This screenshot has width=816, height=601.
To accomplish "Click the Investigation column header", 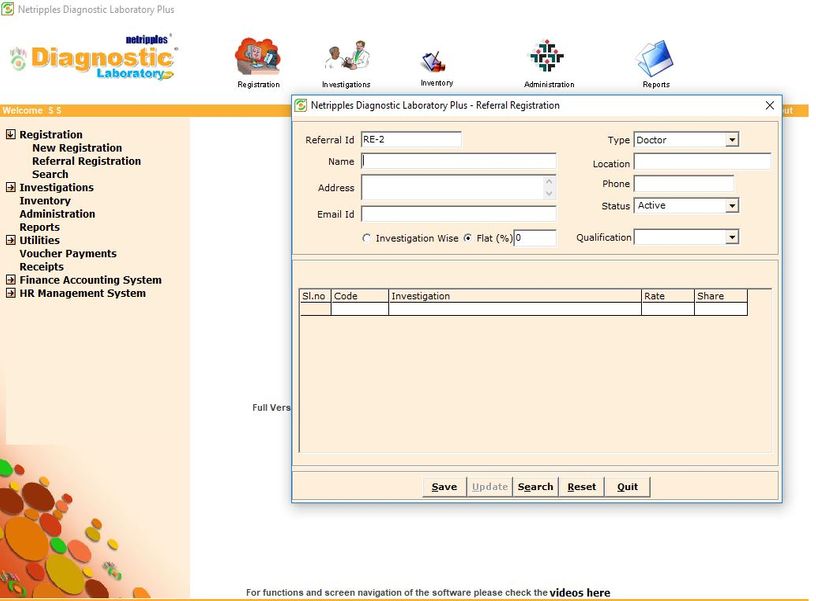I will pyautogui.click(x=515, y=296).
